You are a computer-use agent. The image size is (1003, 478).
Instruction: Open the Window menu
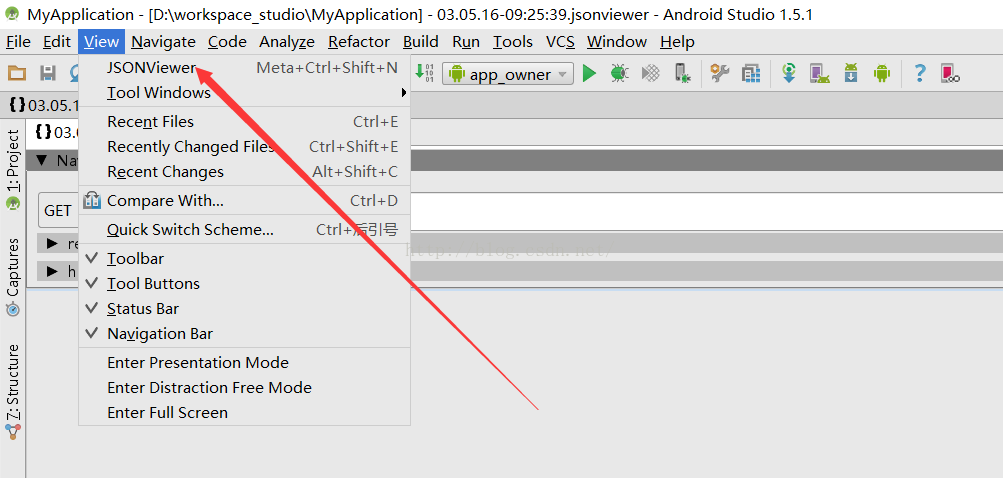click(x=617, y=42)
